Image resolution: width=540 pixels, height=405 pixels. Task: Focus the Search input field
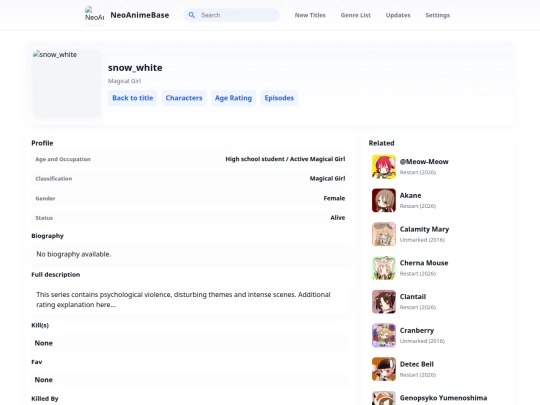click(x=231, y=15)
